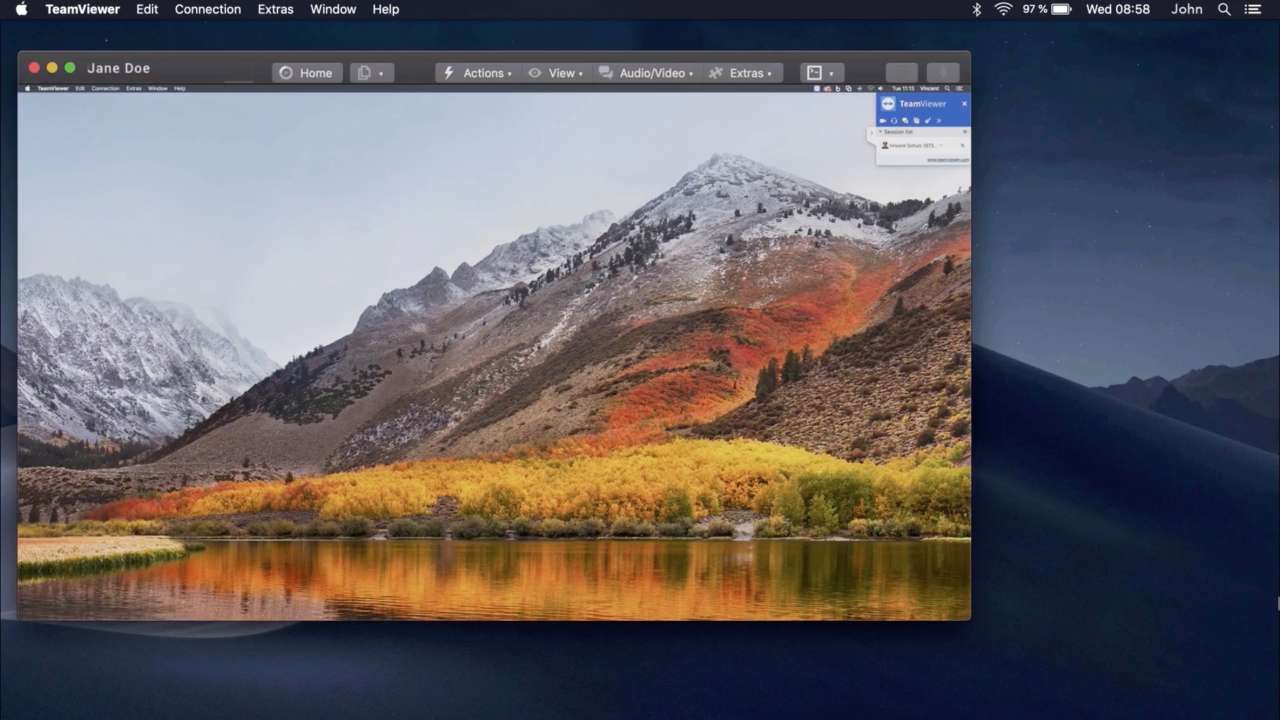This screenshot has height=720, width=1280.
Task: Click the TeamViewer logo in remote panel
Action: 888,104
